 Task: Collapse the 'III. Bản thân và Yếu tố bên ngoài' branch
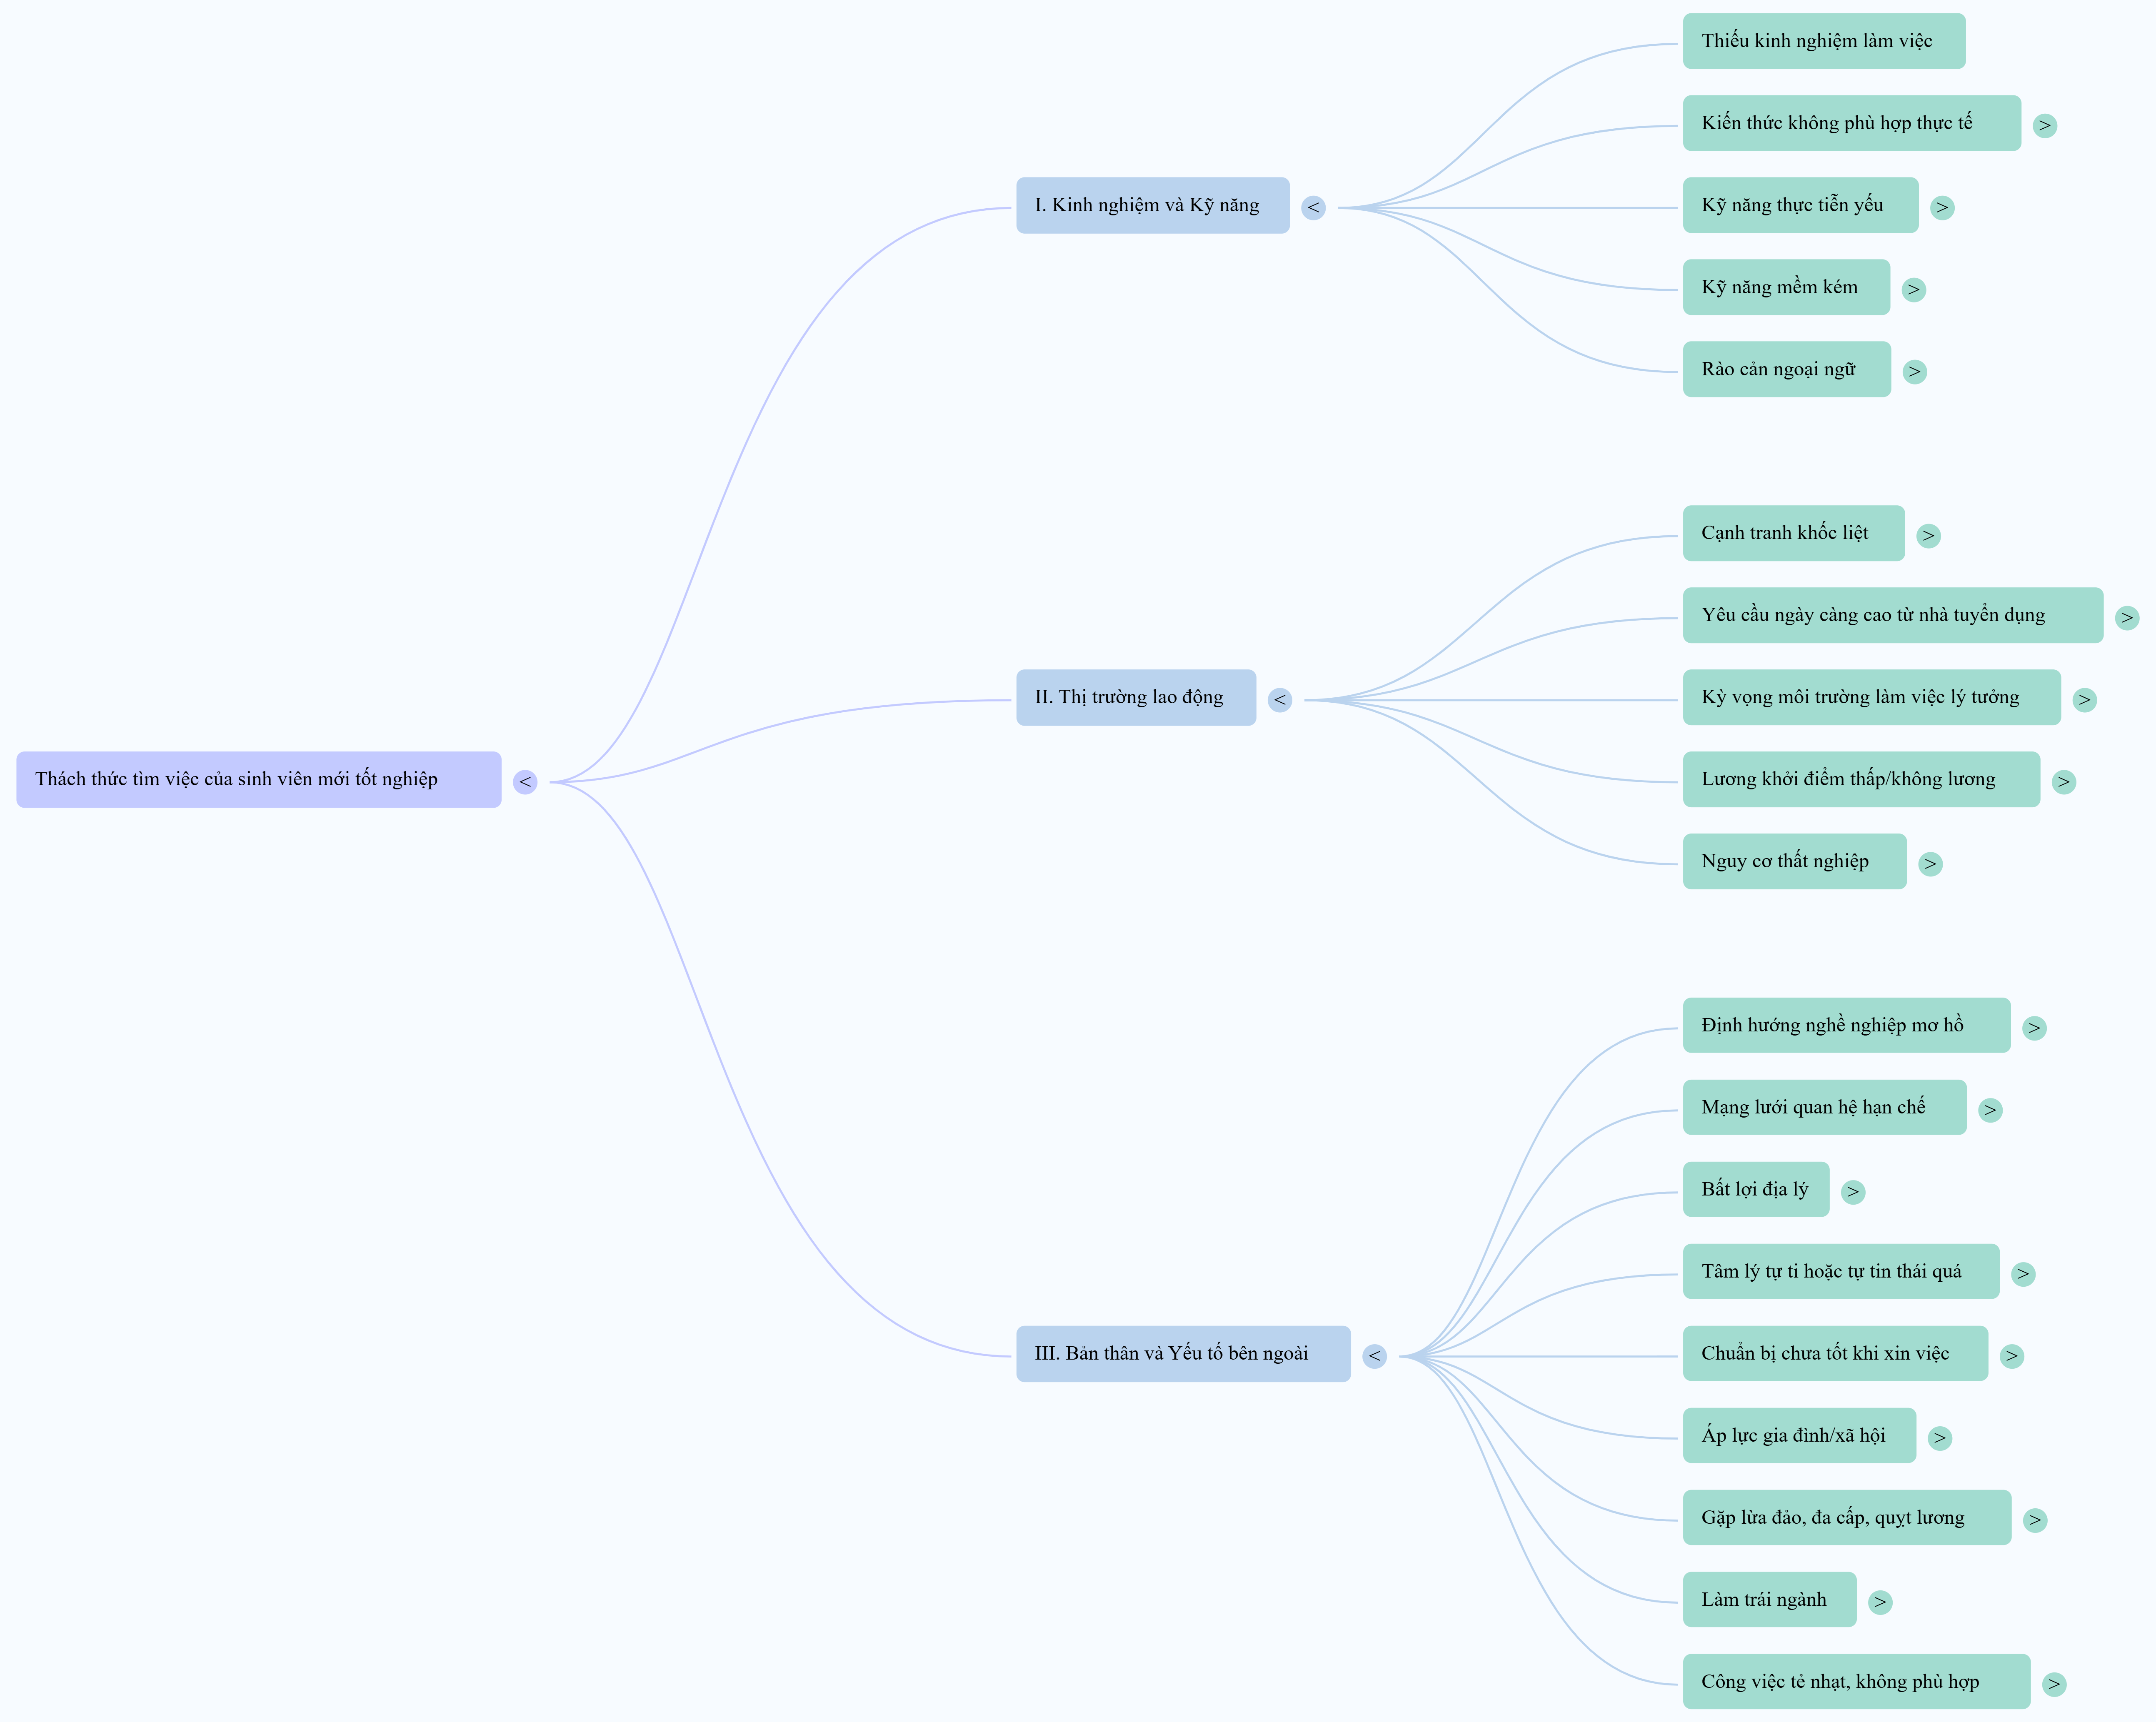(1375, 1356)
